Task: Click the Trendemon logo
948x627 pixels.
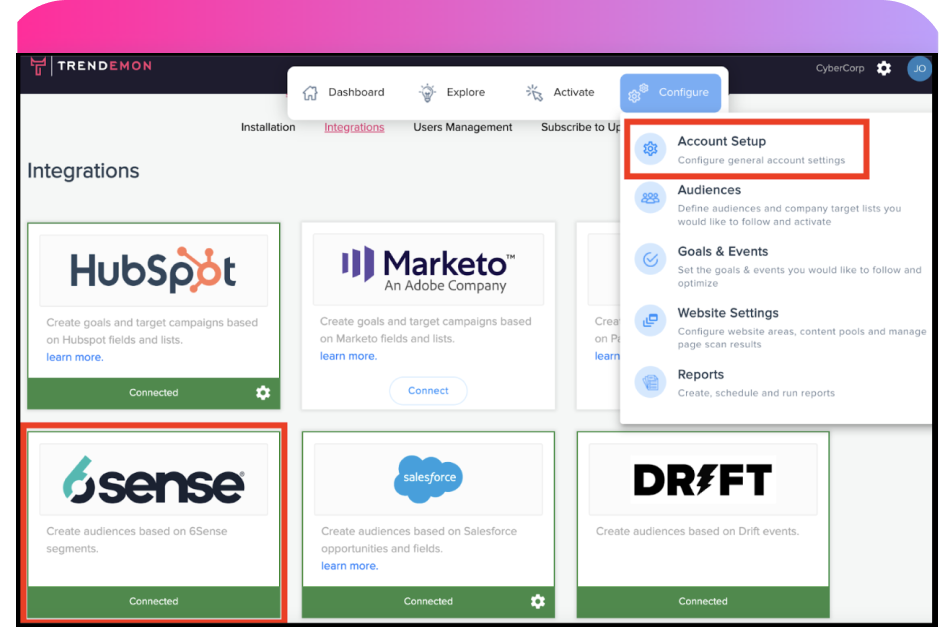Action: (x=91, y=65)
